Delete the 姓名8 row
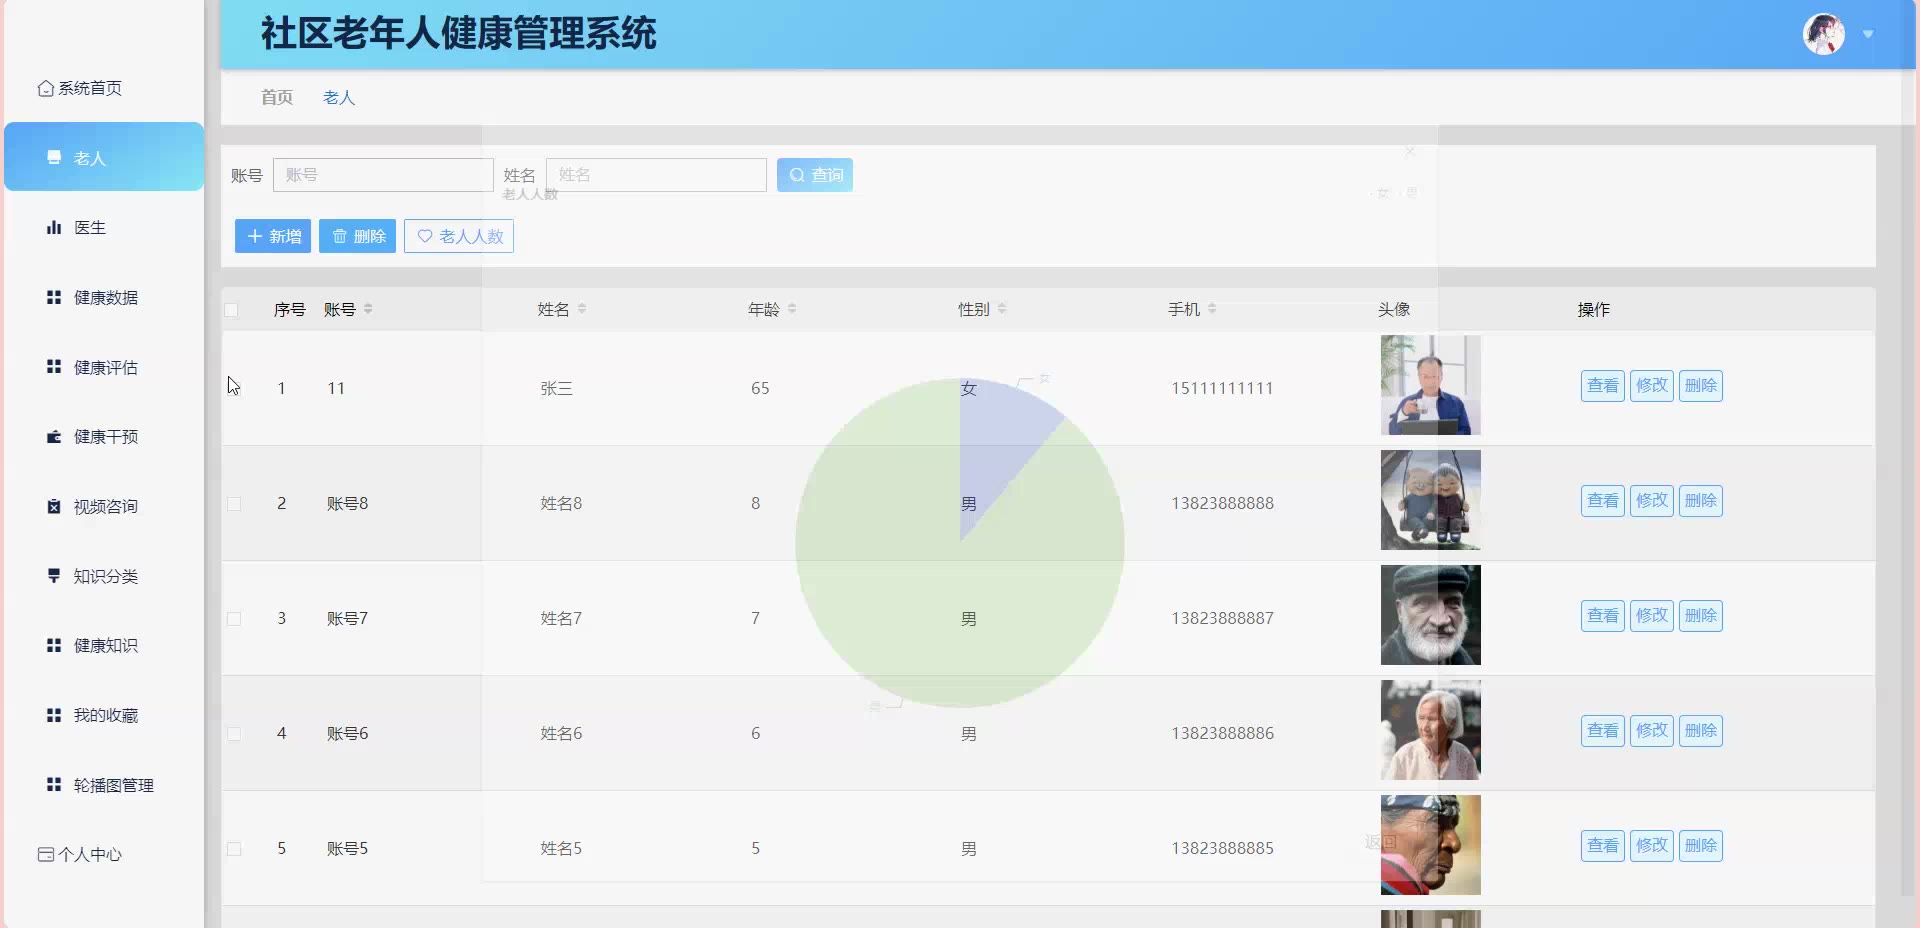 tap(1701, 501)
